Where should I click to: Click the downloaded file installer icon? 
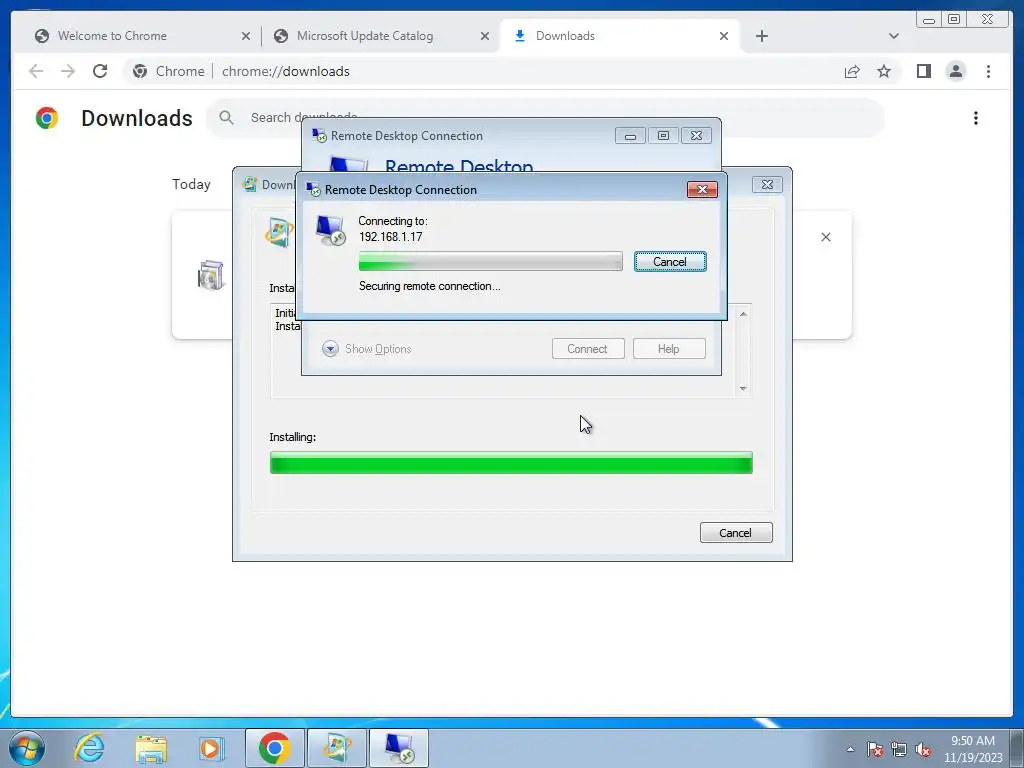(x=210, y=275)
